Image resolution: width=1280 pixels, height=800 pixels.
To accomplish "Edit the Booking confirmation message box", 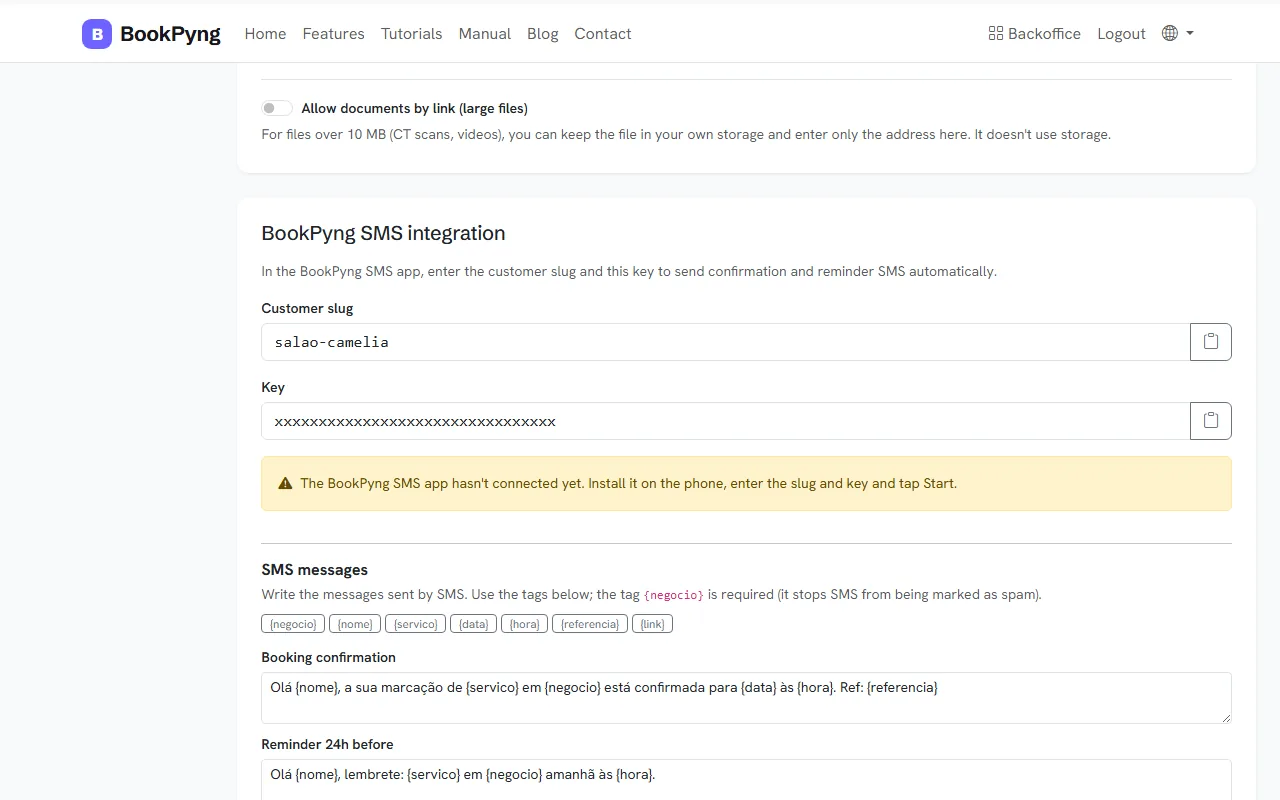I will point(746,698).
